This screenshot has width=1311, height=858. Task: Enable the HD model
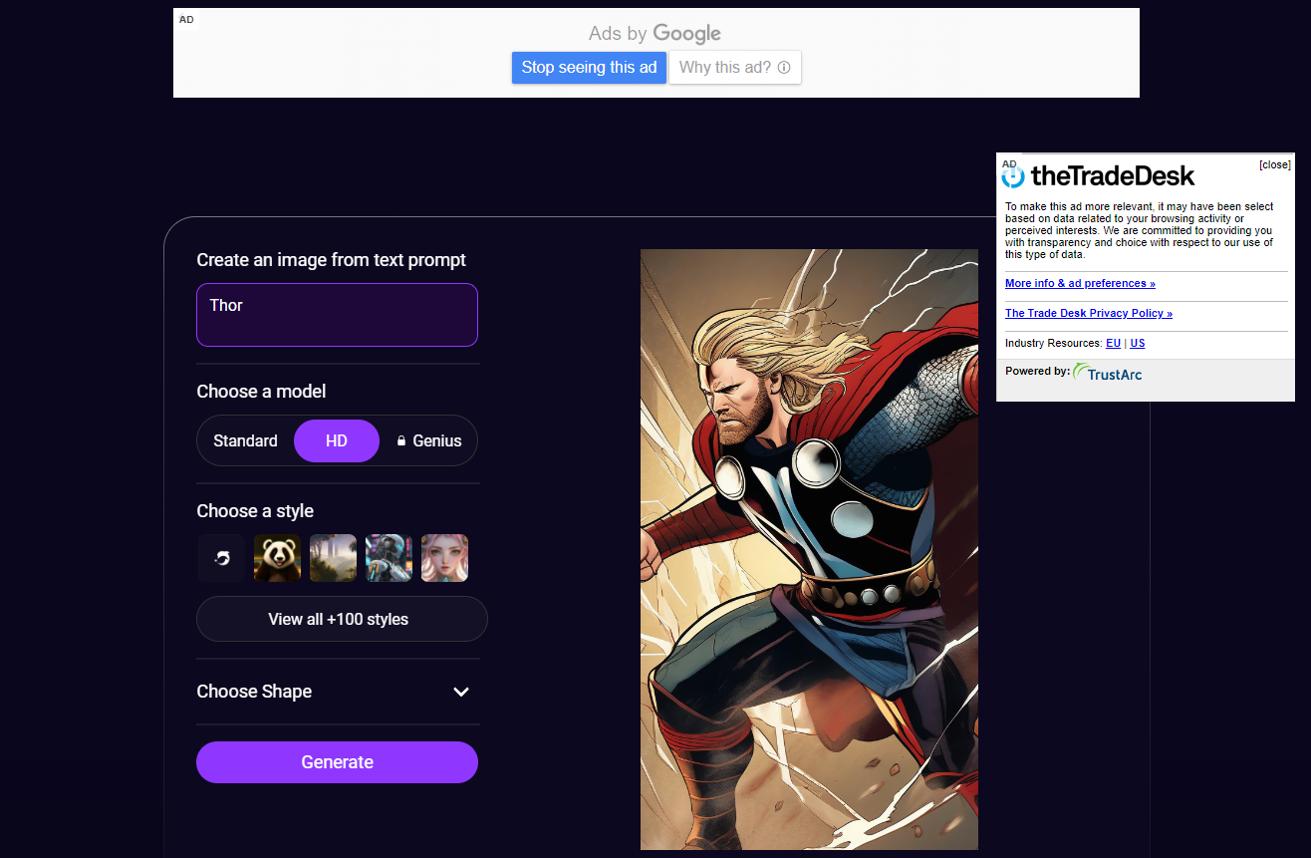[x=336, y=440]
